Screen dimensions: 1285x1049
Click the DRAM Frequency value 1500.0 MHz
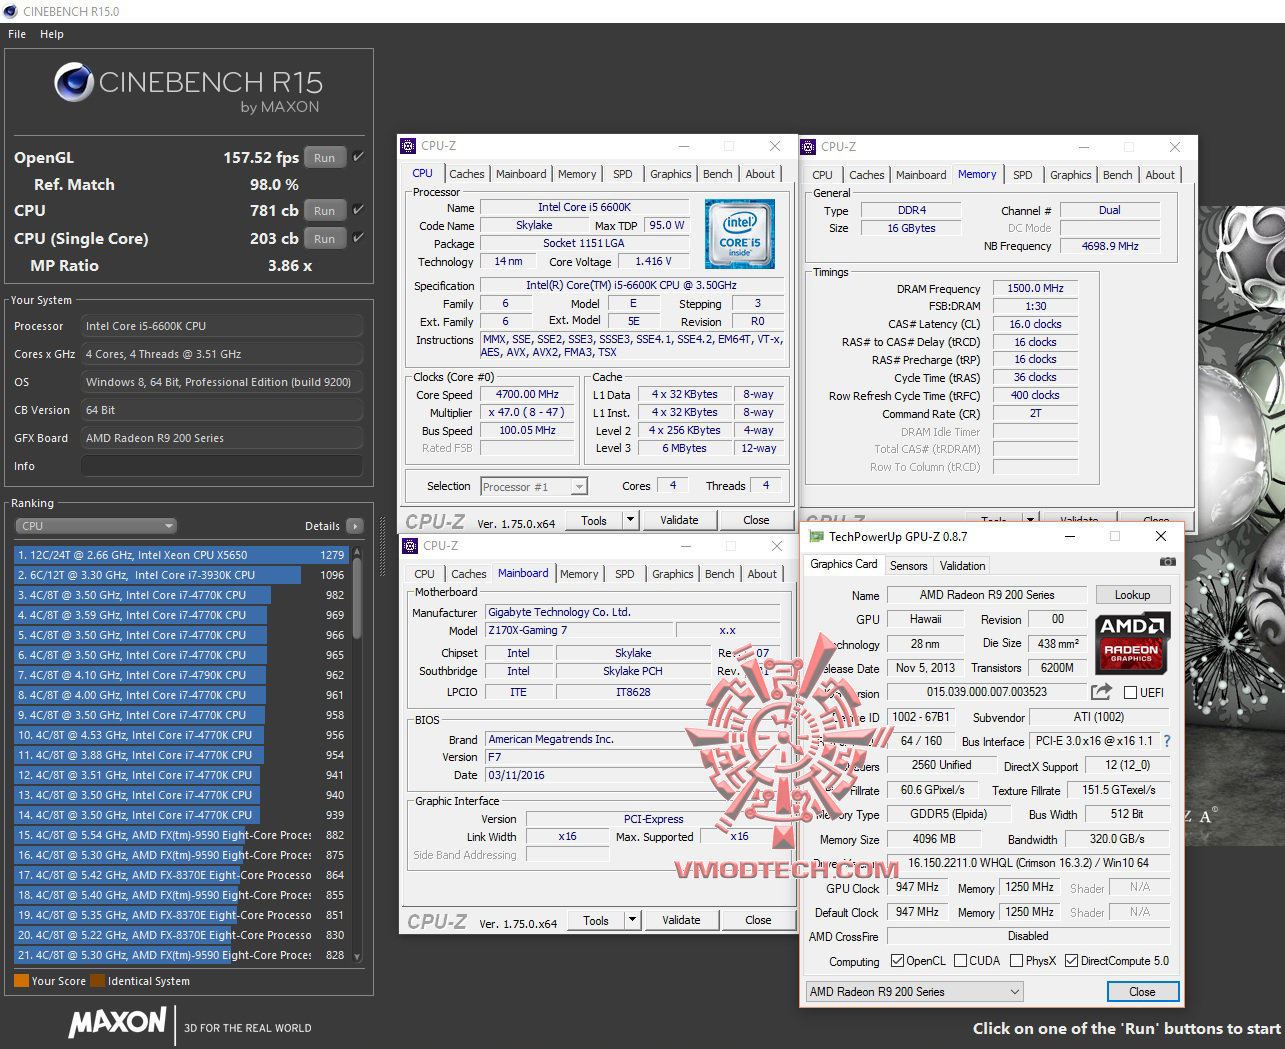click(x=1035, y=288)
